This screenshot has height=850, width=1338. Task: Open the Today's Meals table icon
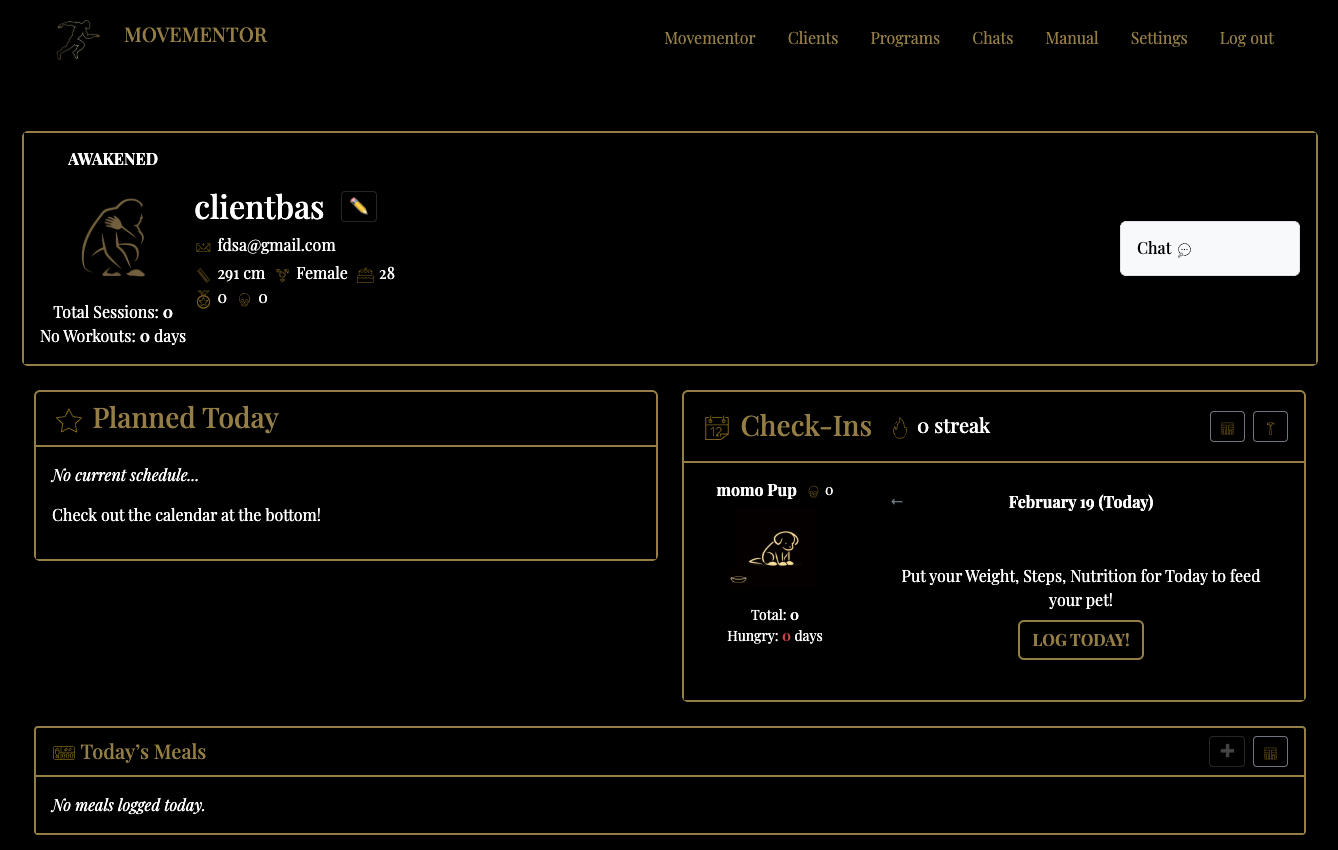tap(1270, 752)
